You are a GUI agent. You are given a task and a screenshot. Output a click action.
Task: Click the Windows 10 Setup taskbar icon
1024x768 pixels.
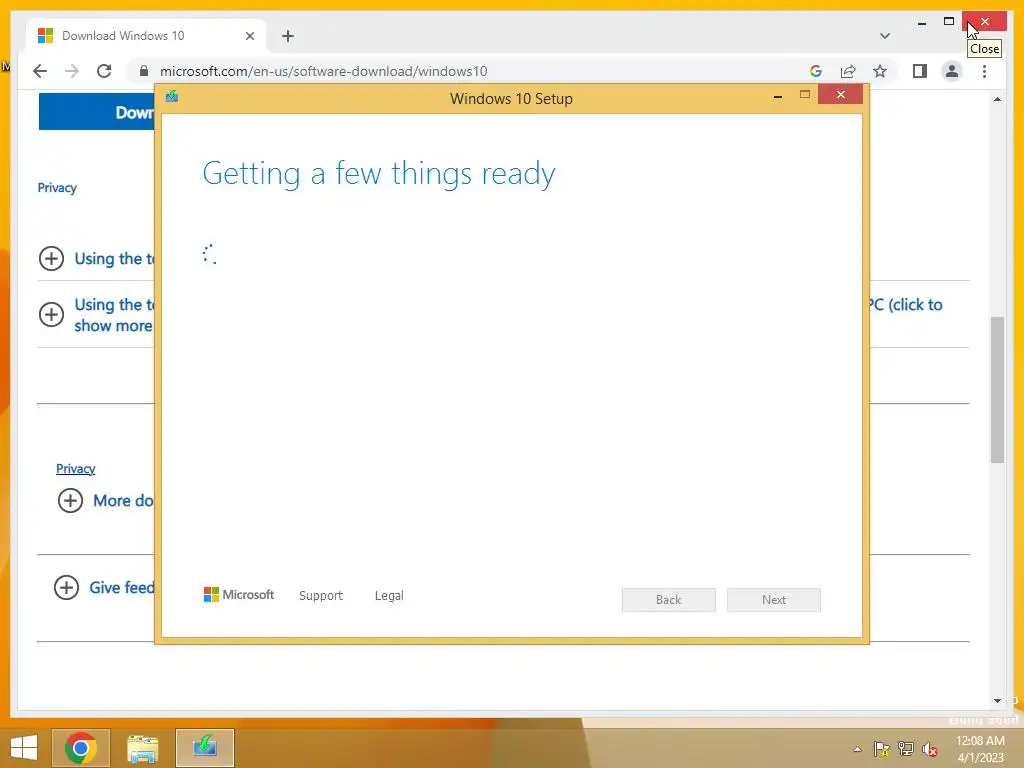(x=204, y=748)
